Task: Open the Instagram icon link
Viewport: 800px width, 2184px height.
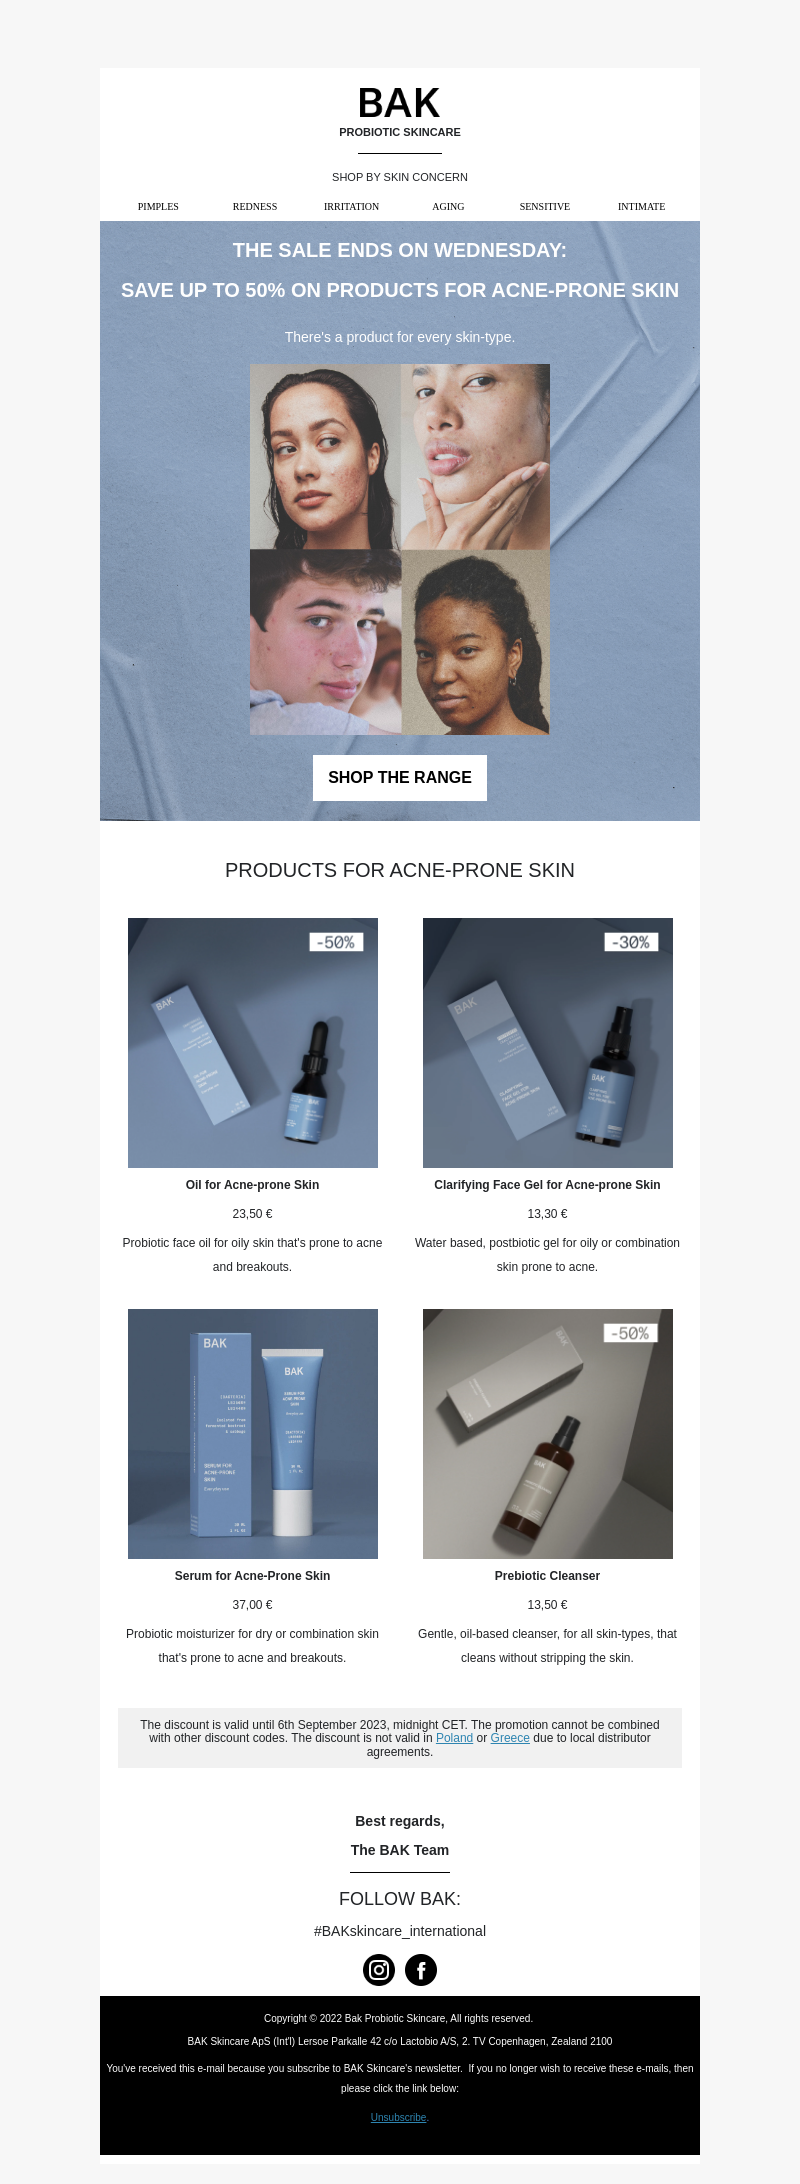Action: 379,1969
